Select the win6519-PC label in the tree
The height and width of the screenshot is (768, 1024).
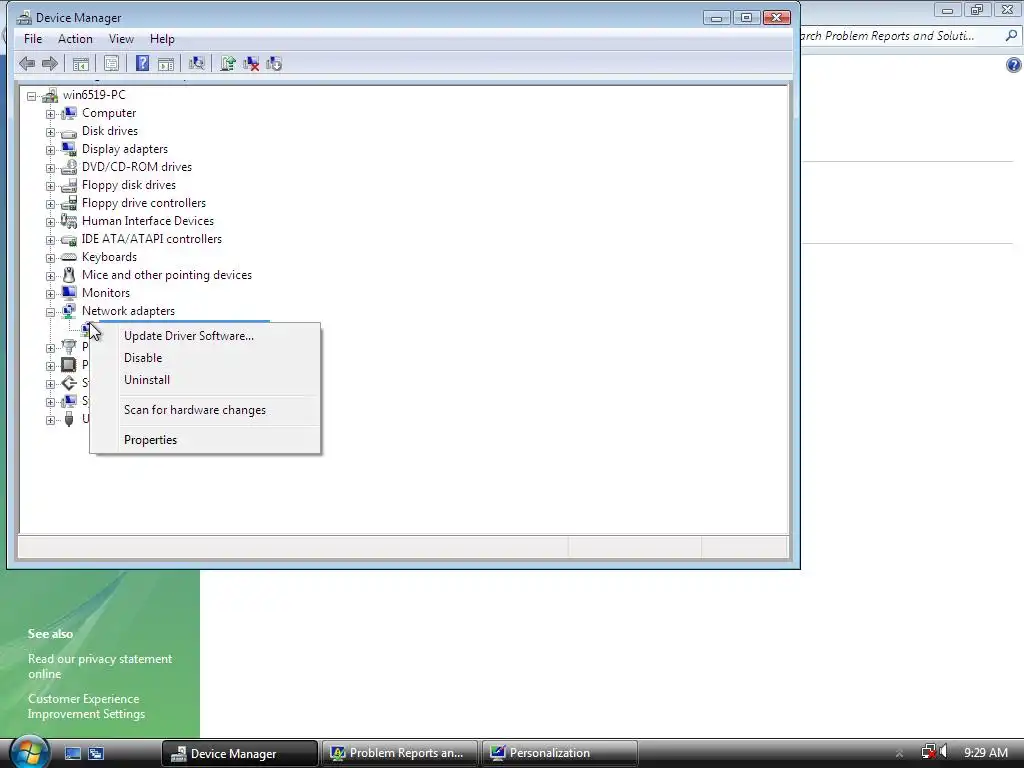click(x=94, y=95)
